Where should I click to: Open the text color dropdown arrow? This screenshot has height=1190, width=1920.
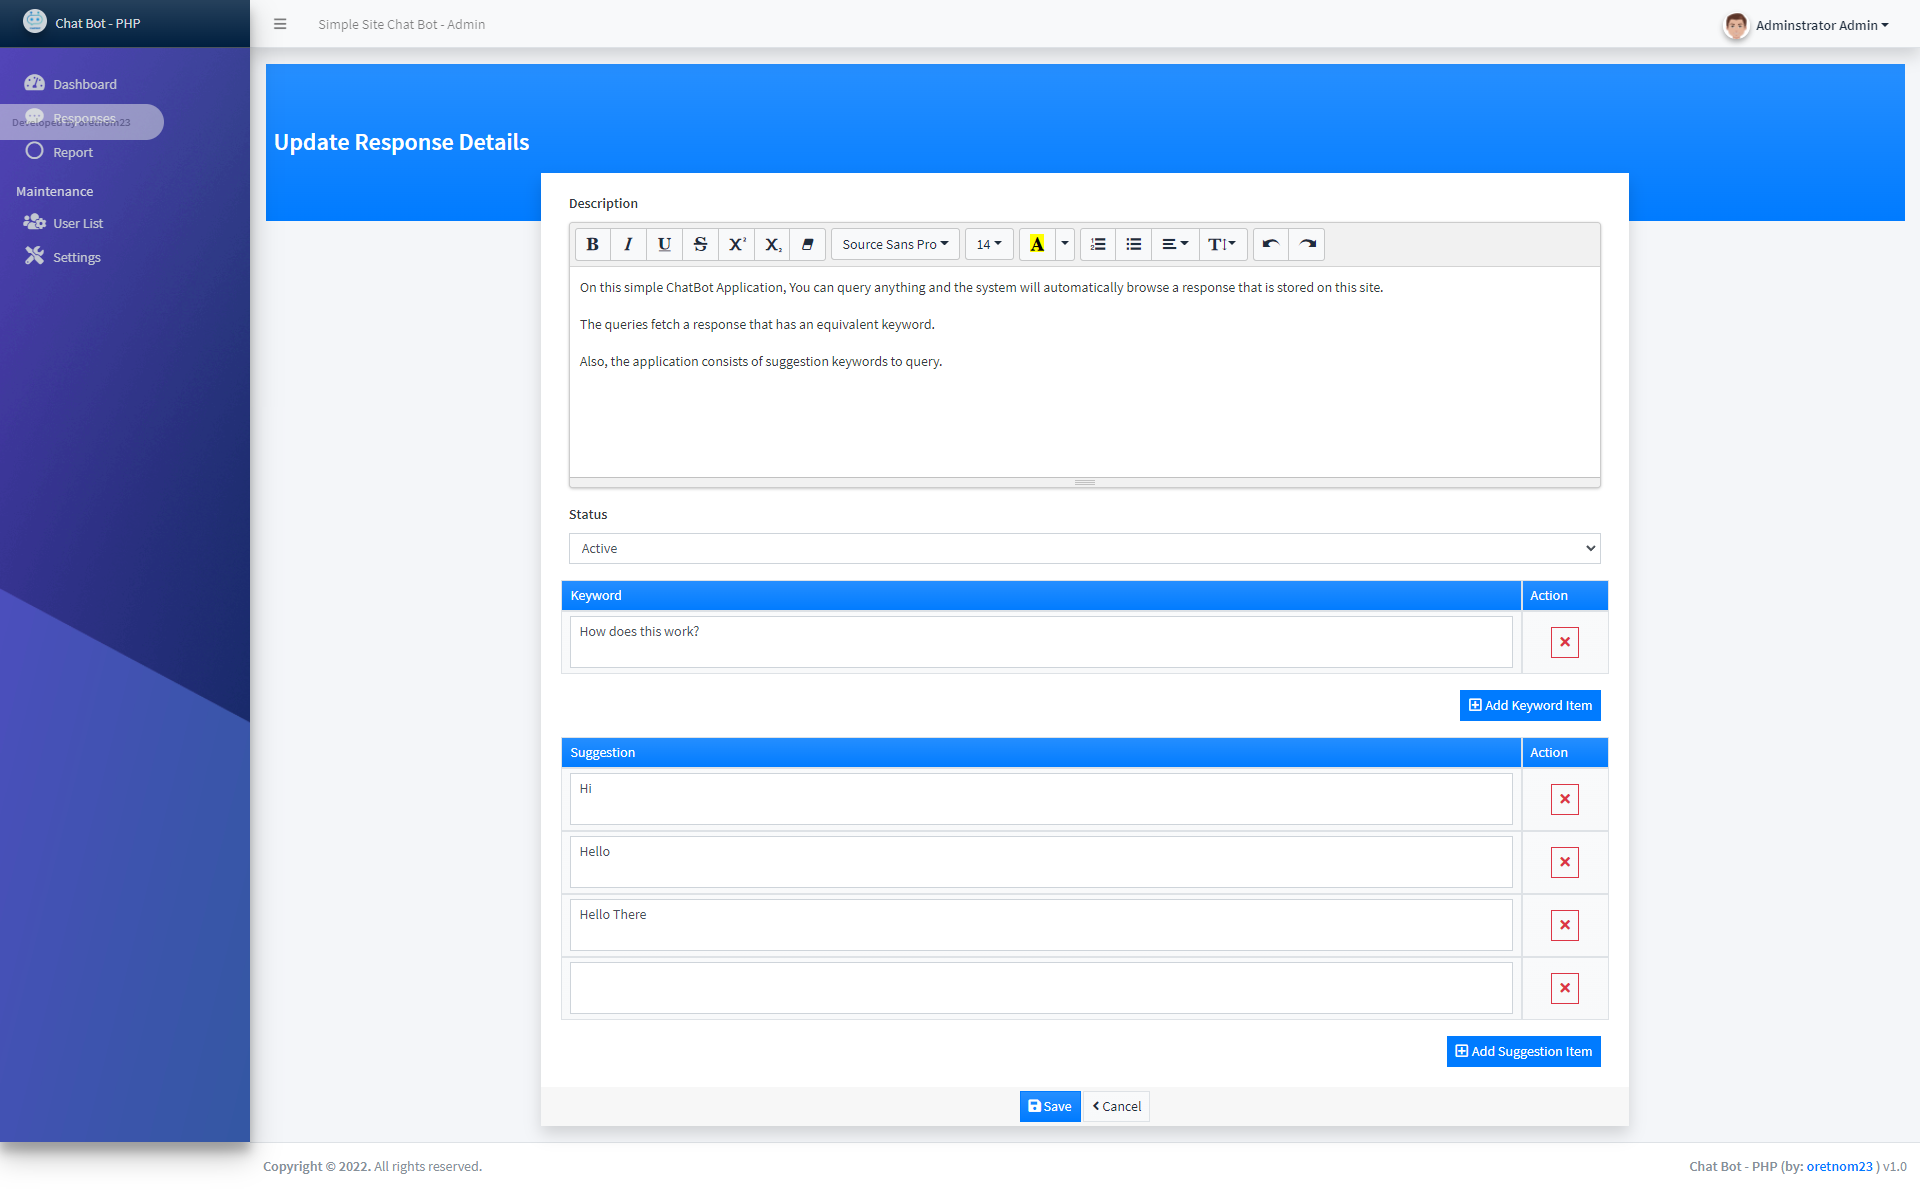pos(1065,244)
